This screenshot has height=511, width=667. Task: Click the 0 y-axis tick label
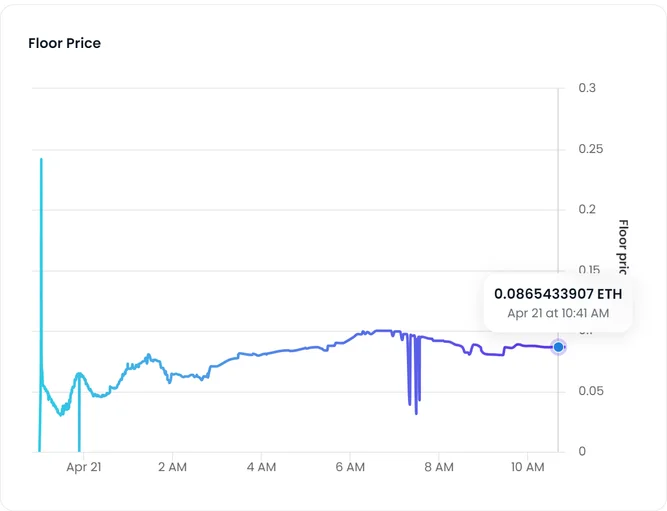click(582, 451)
